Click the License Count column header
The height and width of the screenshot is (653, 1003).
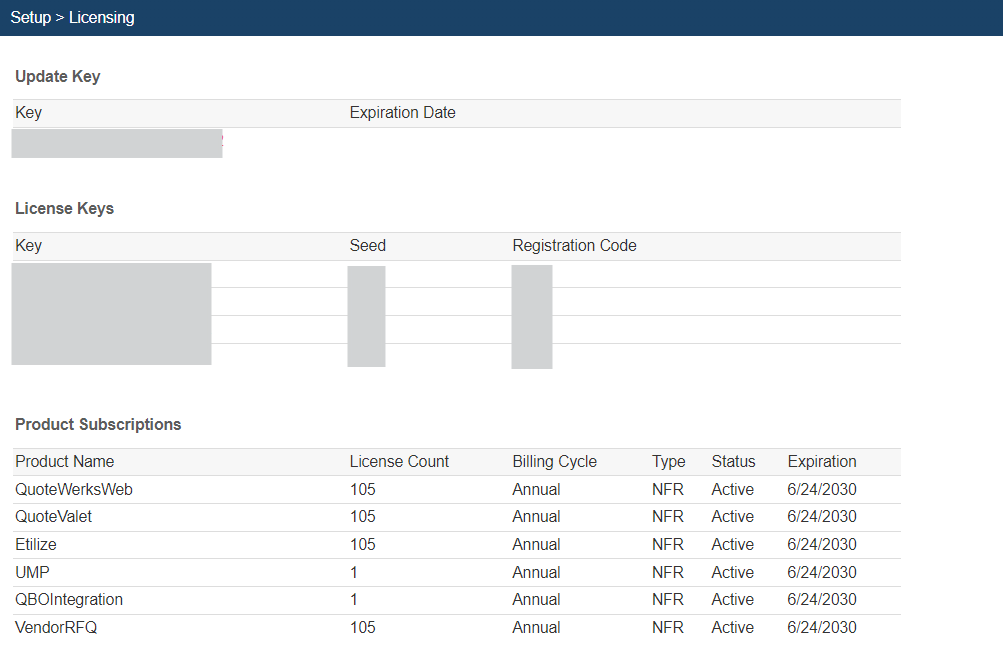(399, 462)
